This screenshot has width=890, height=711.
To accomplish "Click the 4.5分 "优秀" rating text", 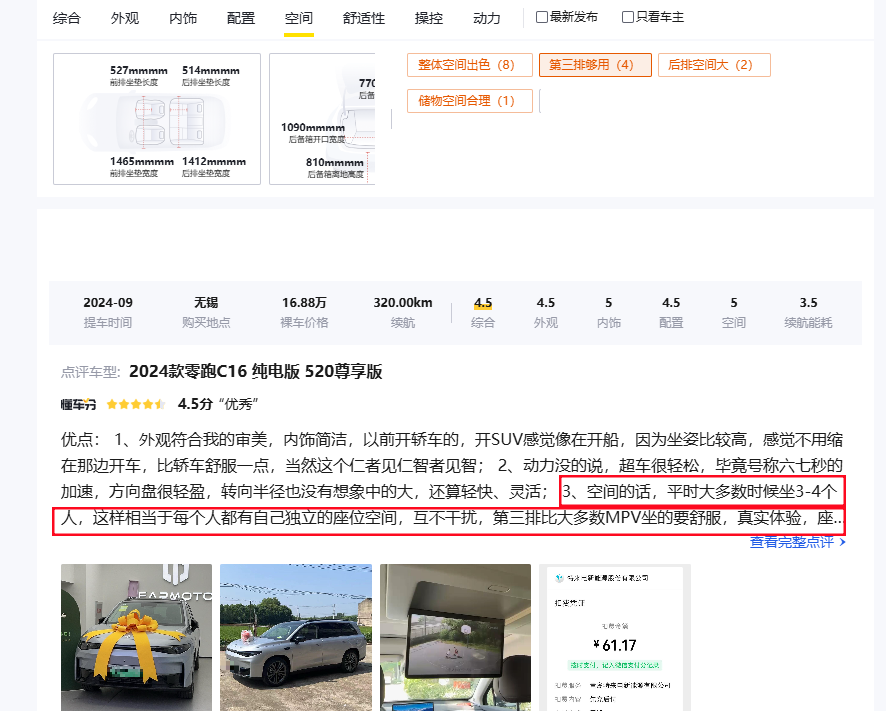I will 219,404.
